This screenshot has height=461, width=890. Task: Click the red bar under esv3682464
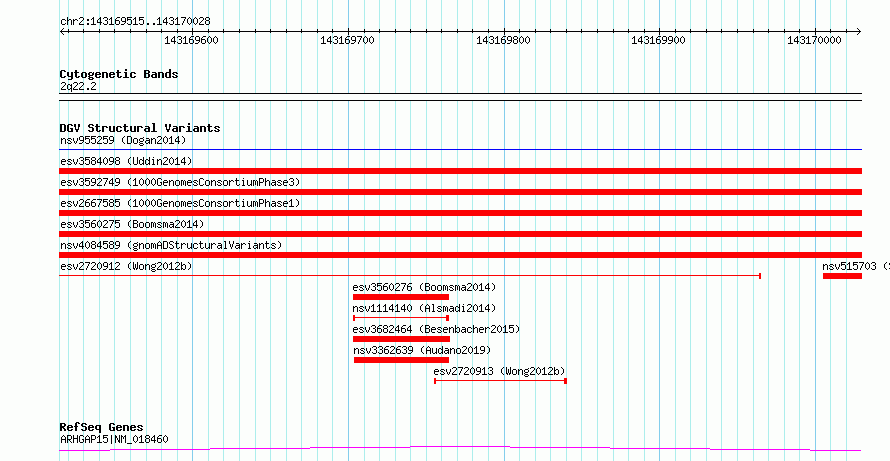[401, 339]
